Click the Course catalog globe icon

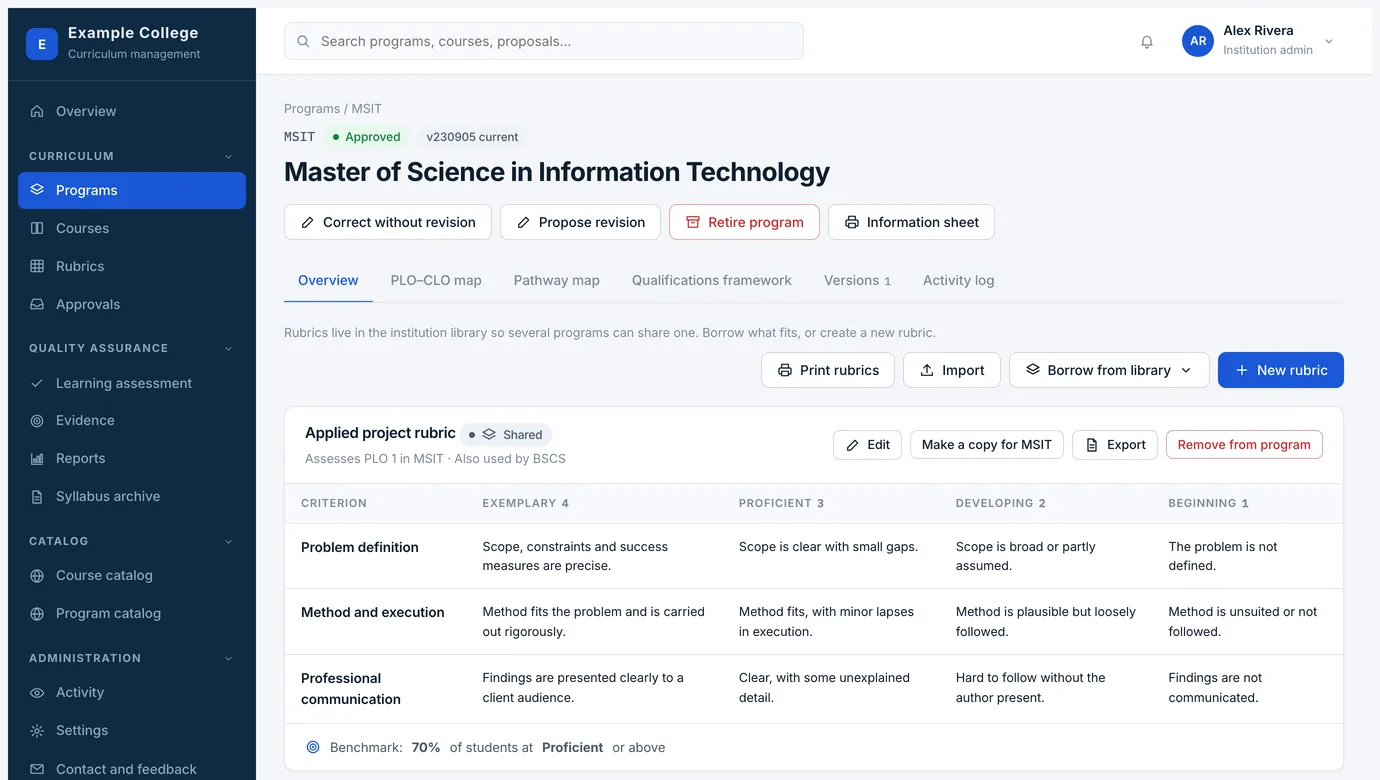point(37,576)
